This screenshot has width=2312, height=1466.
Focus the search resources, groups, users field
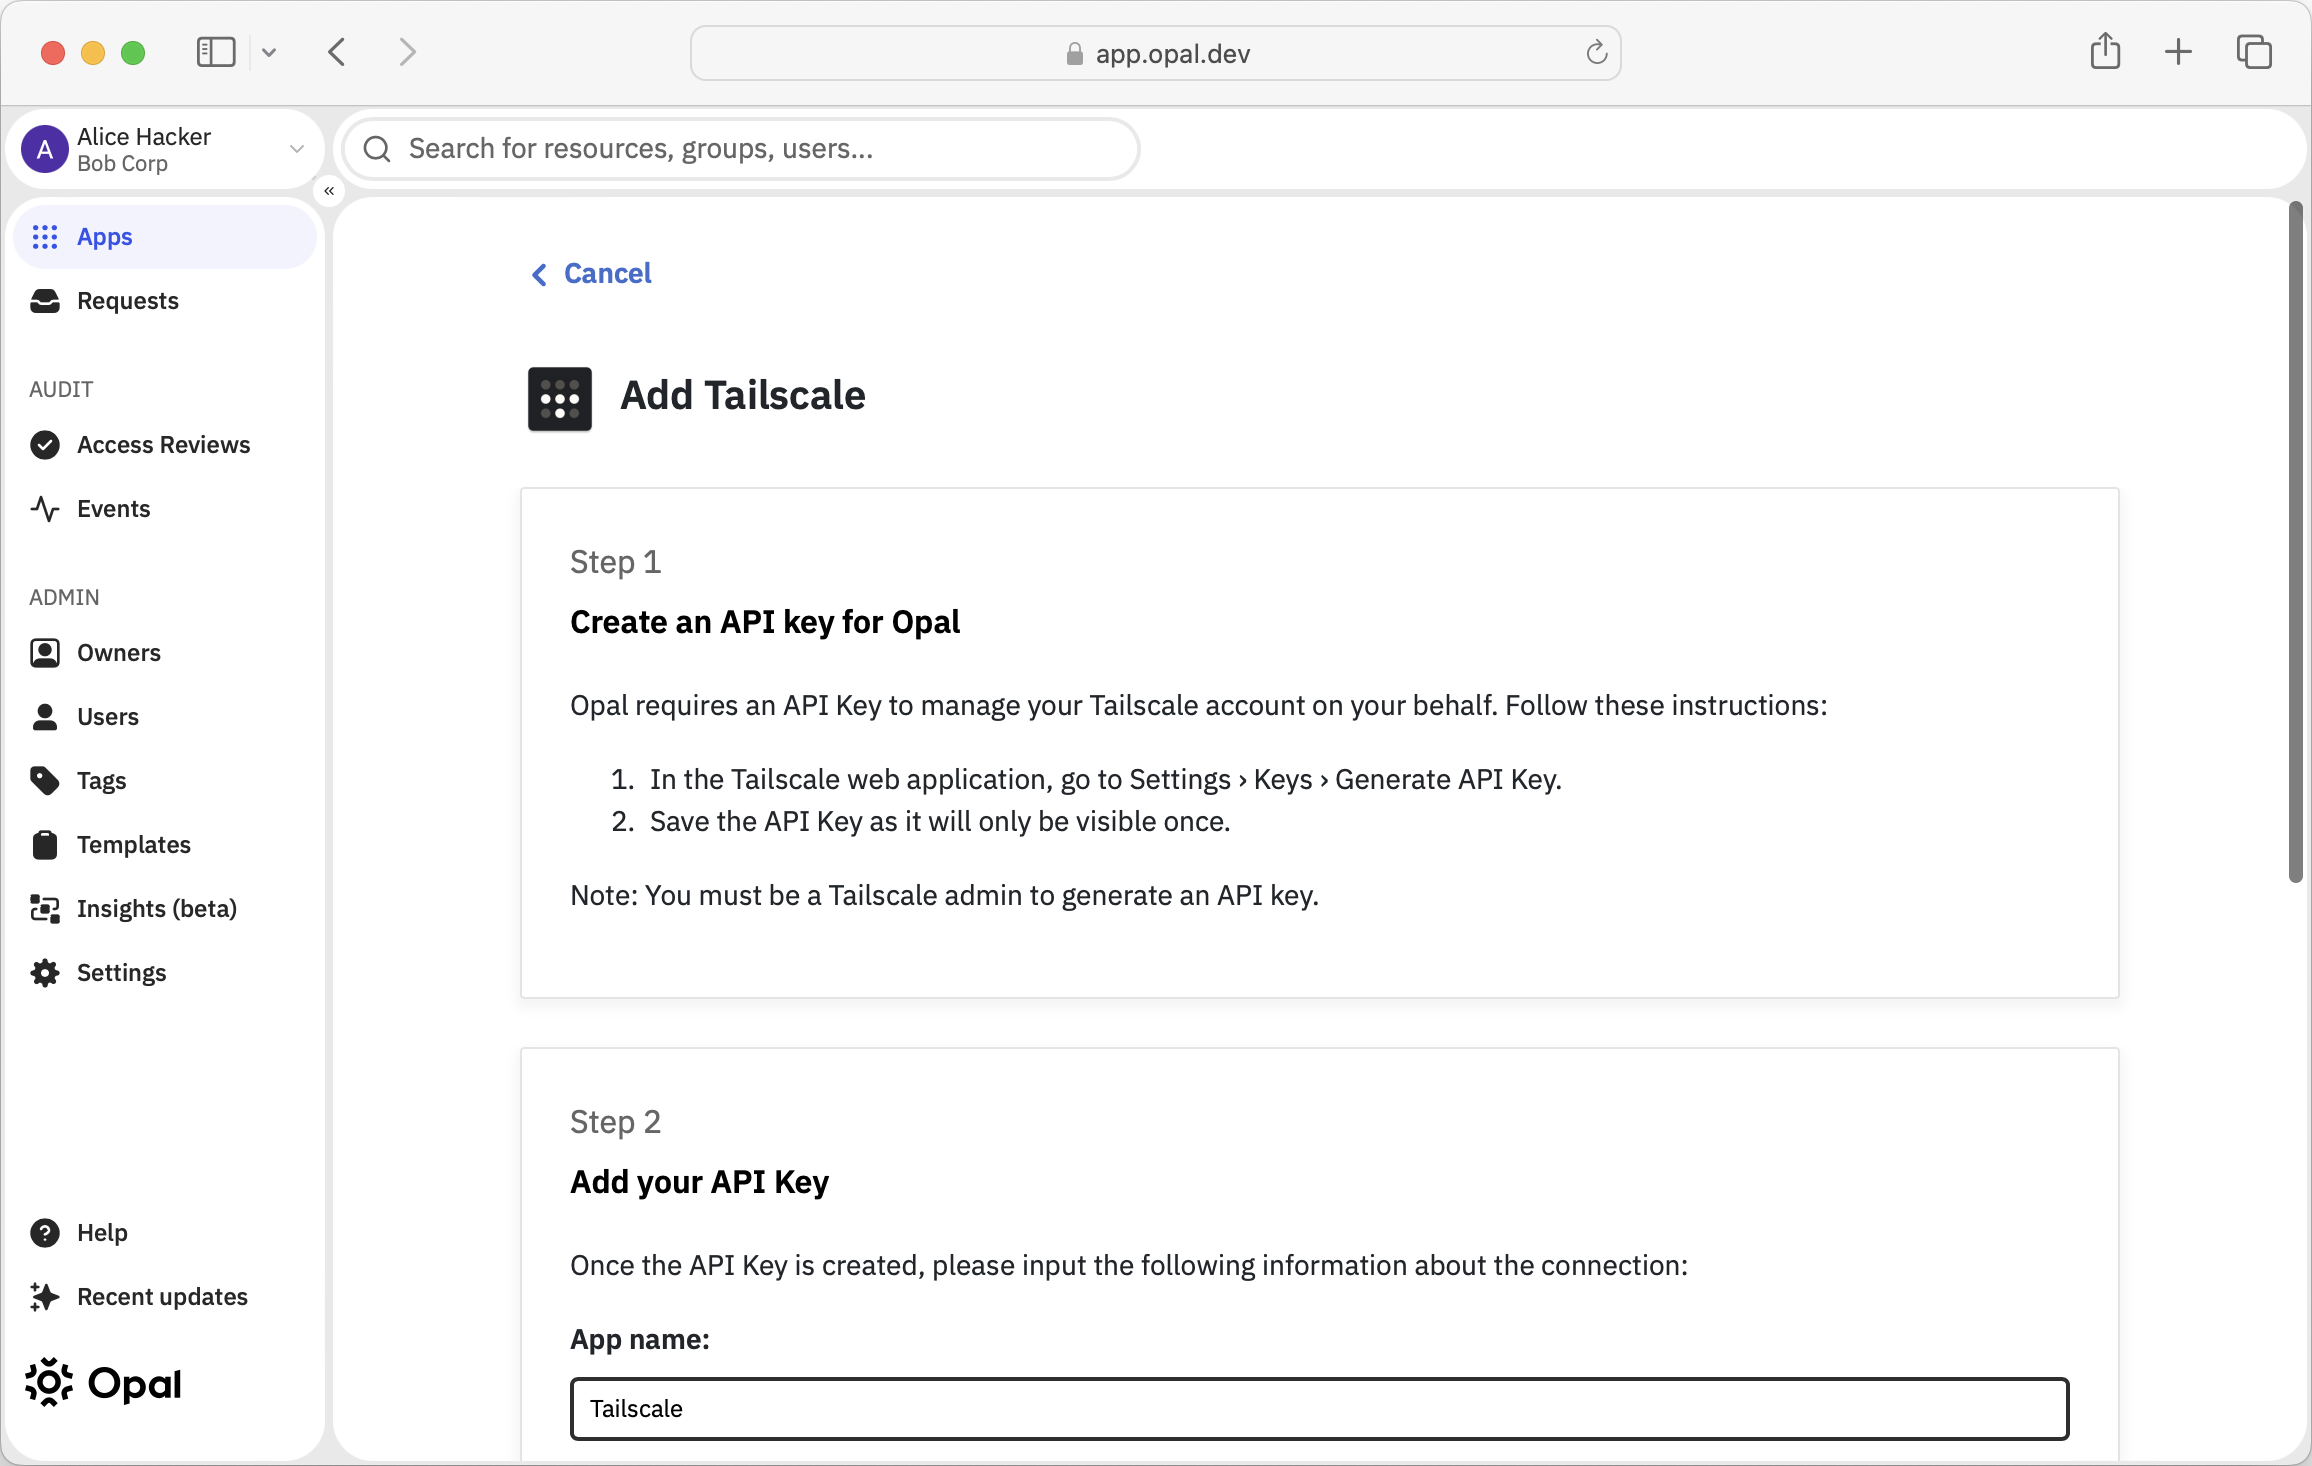pos(741,149)
